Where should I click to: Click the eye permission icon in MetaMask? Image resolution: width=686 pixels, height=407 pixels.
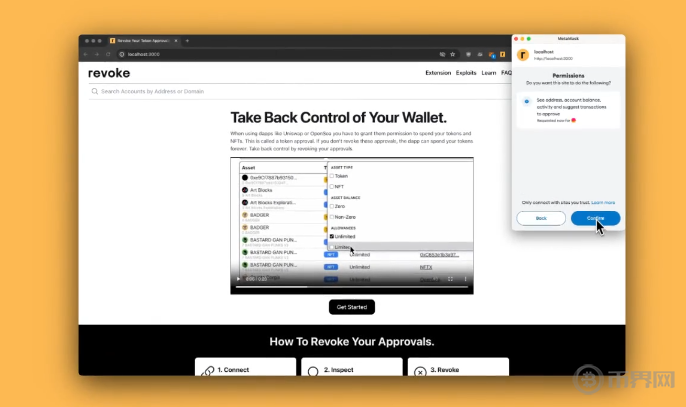click(x=527, y=102)
